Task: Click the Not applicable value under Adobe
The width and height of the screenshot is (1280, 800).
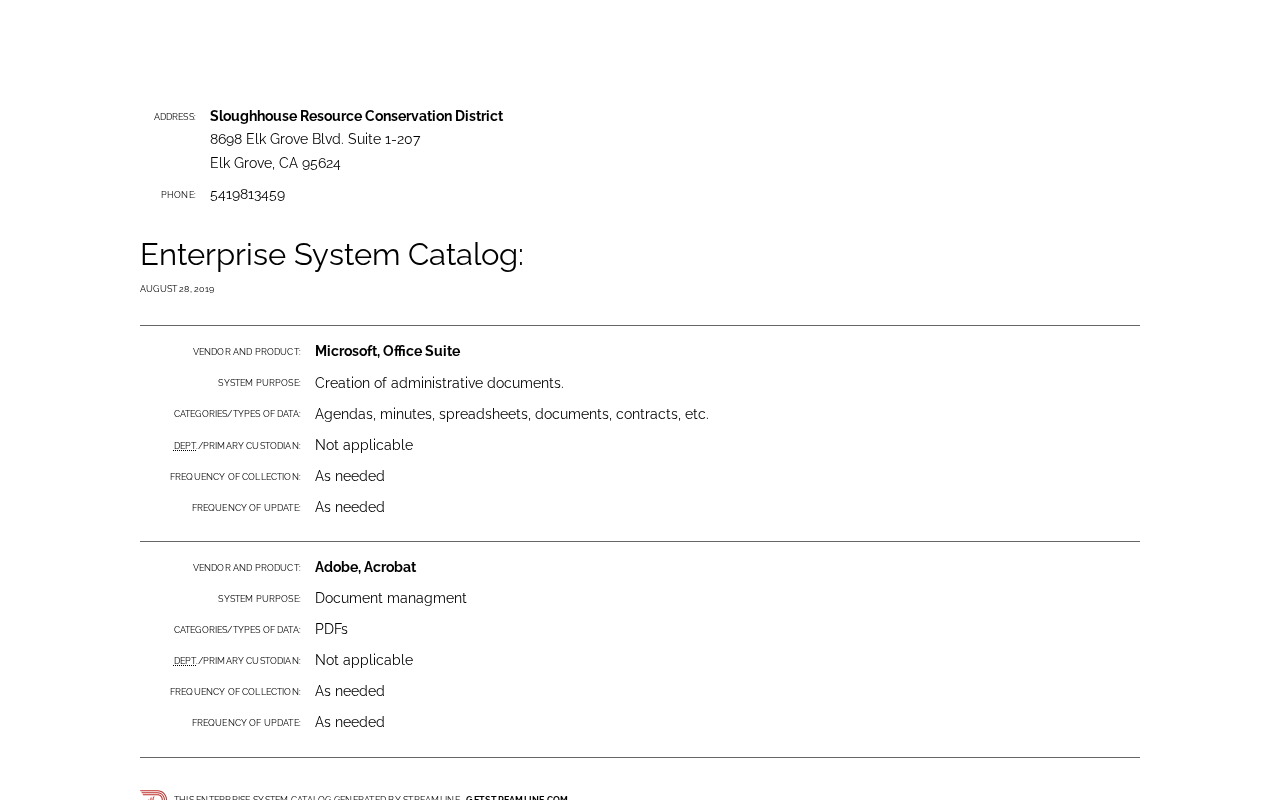Action: coord(364,660)
